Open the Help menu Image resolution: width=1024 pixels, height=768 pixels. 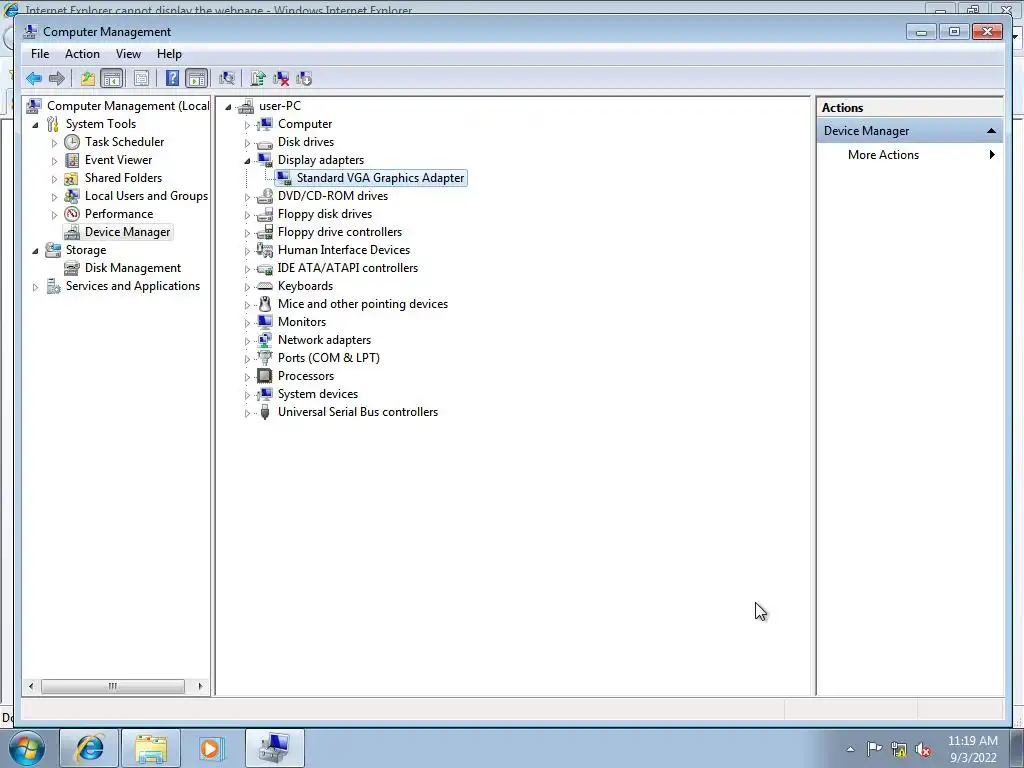pyautogui.click(x=169, y=54)
